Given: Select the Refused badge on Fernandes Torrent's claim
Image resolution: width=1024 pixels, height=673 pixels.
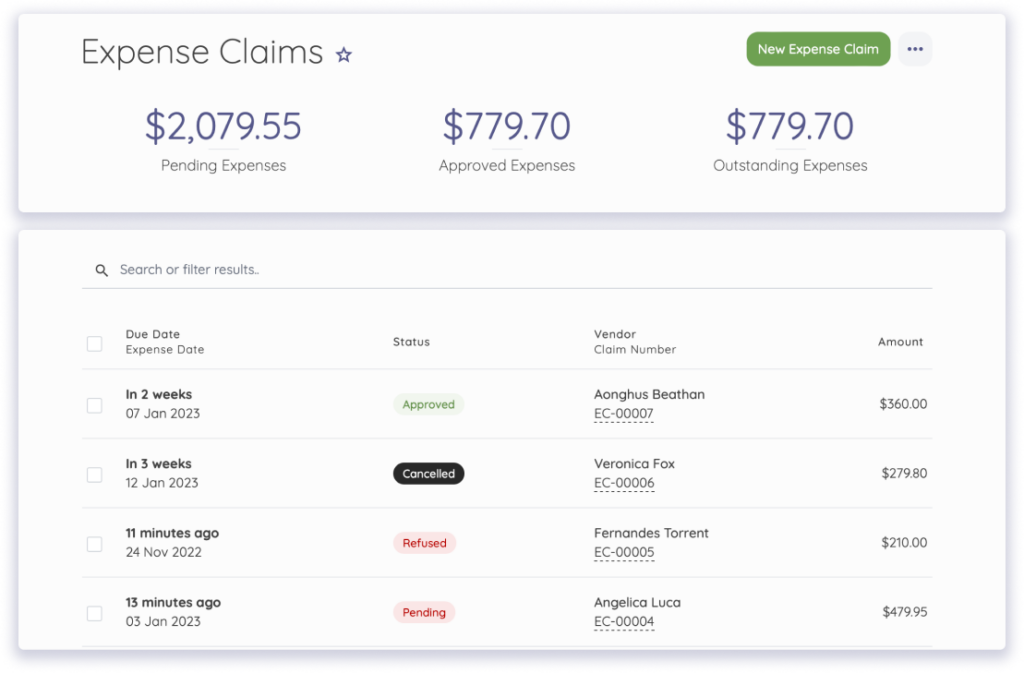Looking at the screenshot, I should pos(424,543).
